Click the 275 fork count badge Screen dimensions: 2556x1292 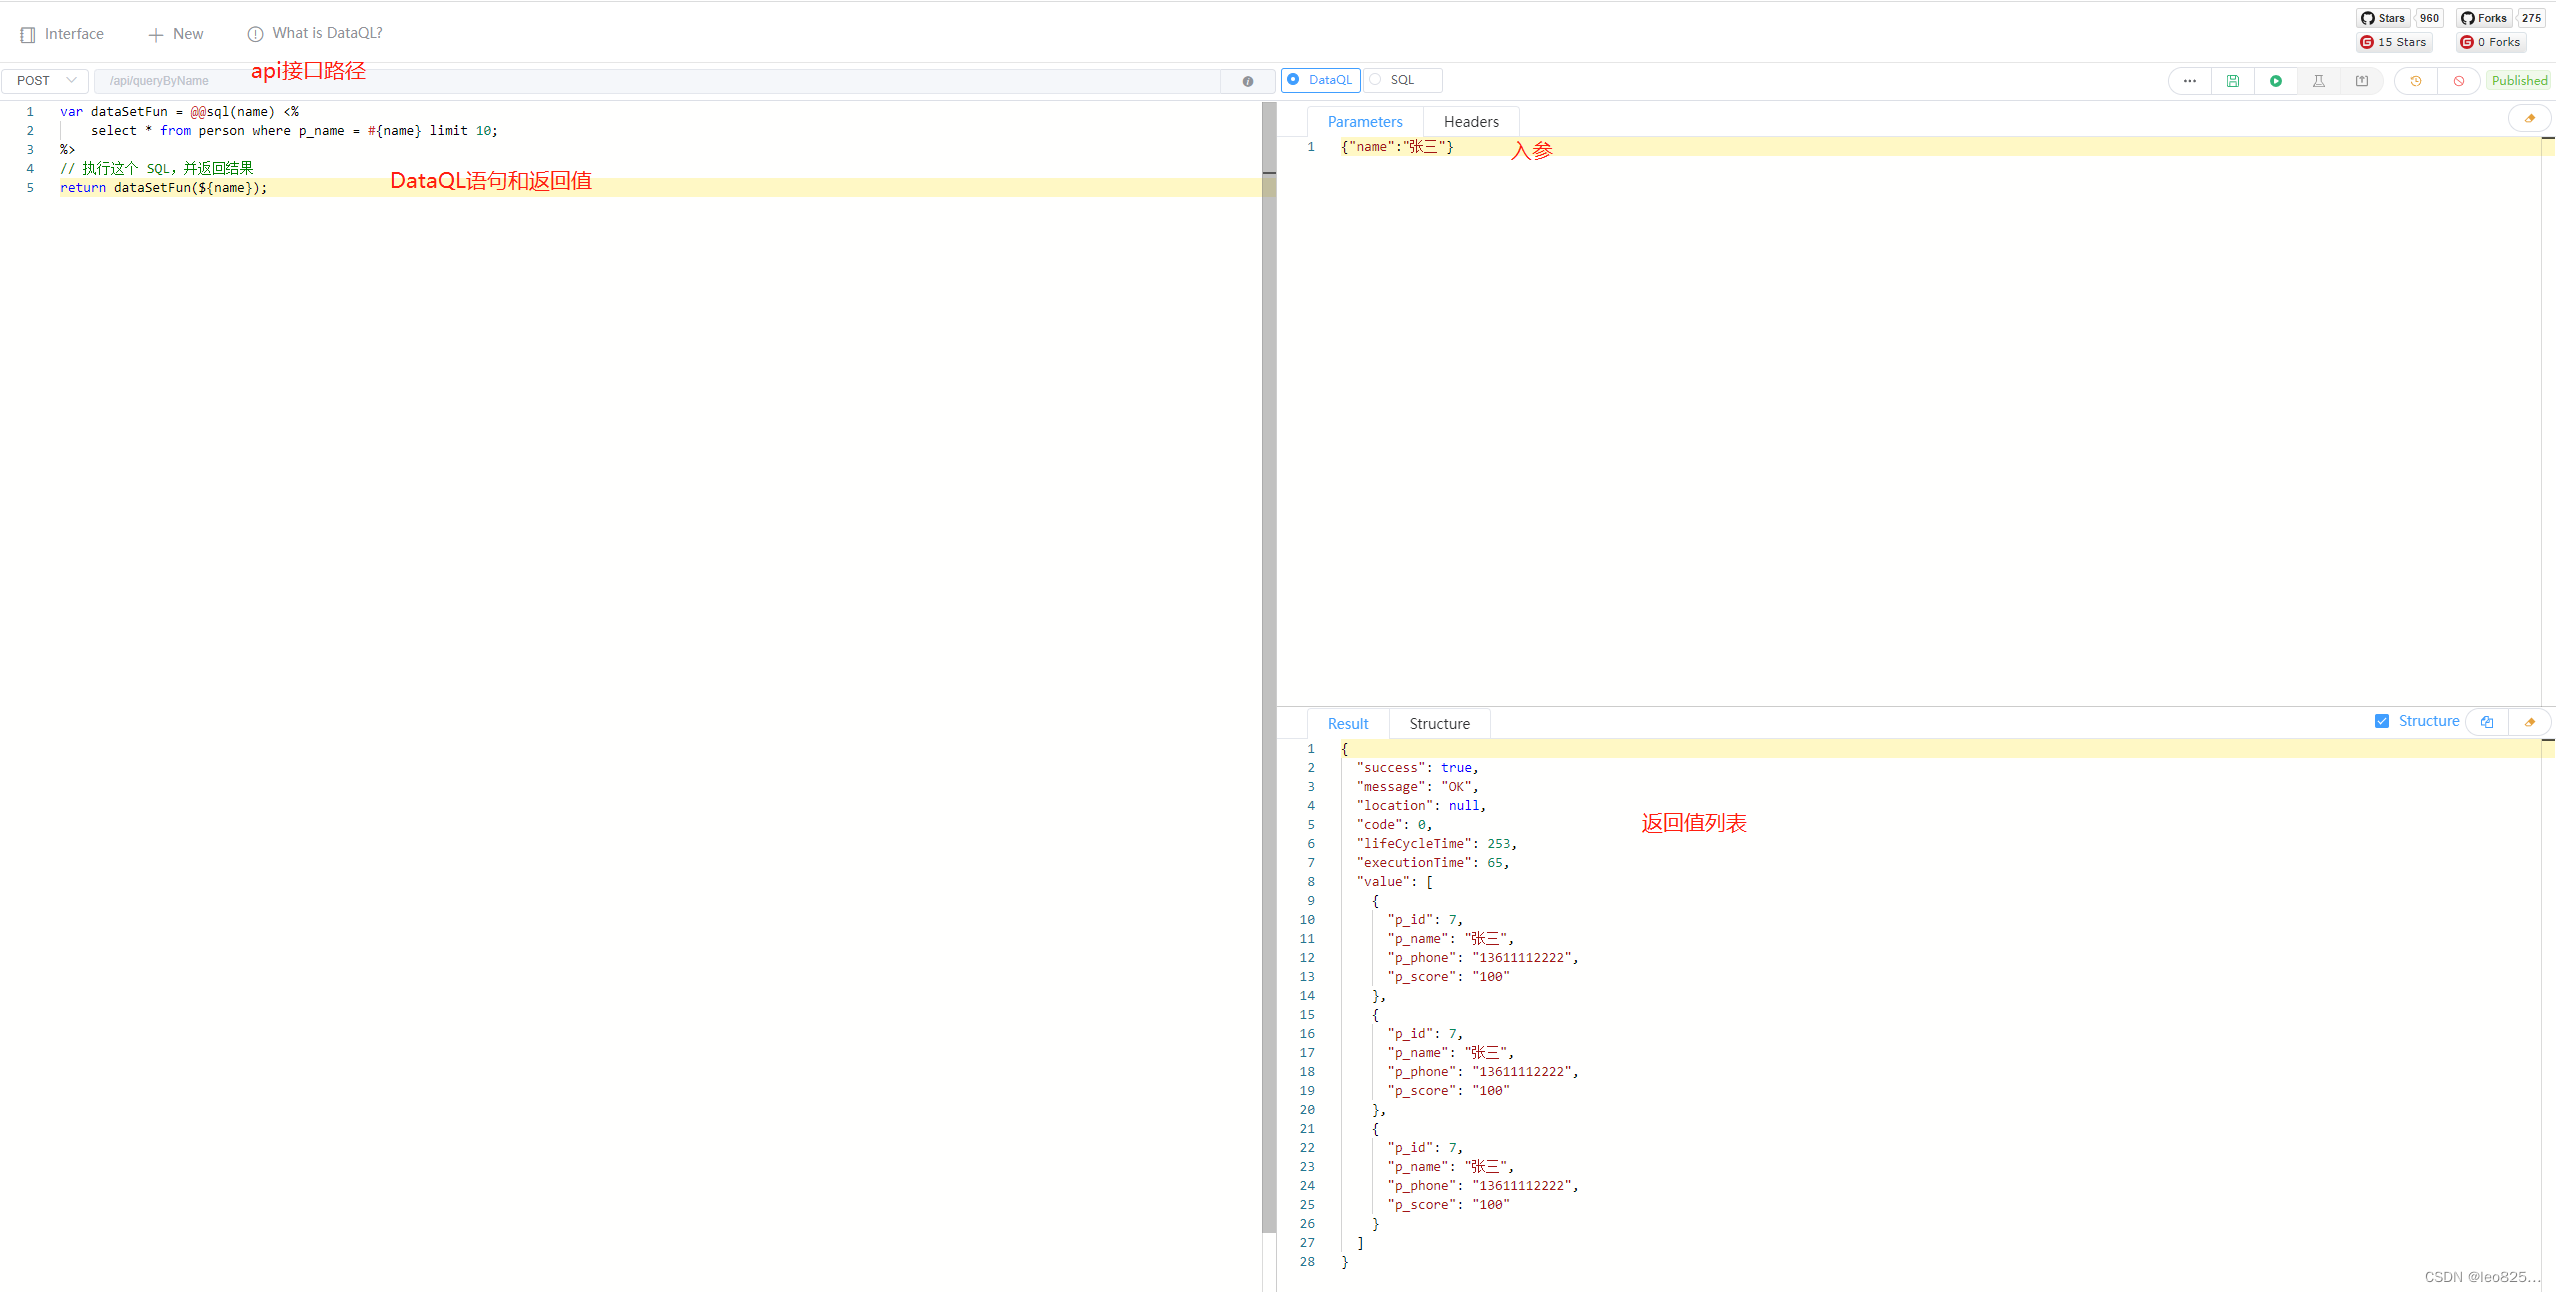tap(2531, 18)
